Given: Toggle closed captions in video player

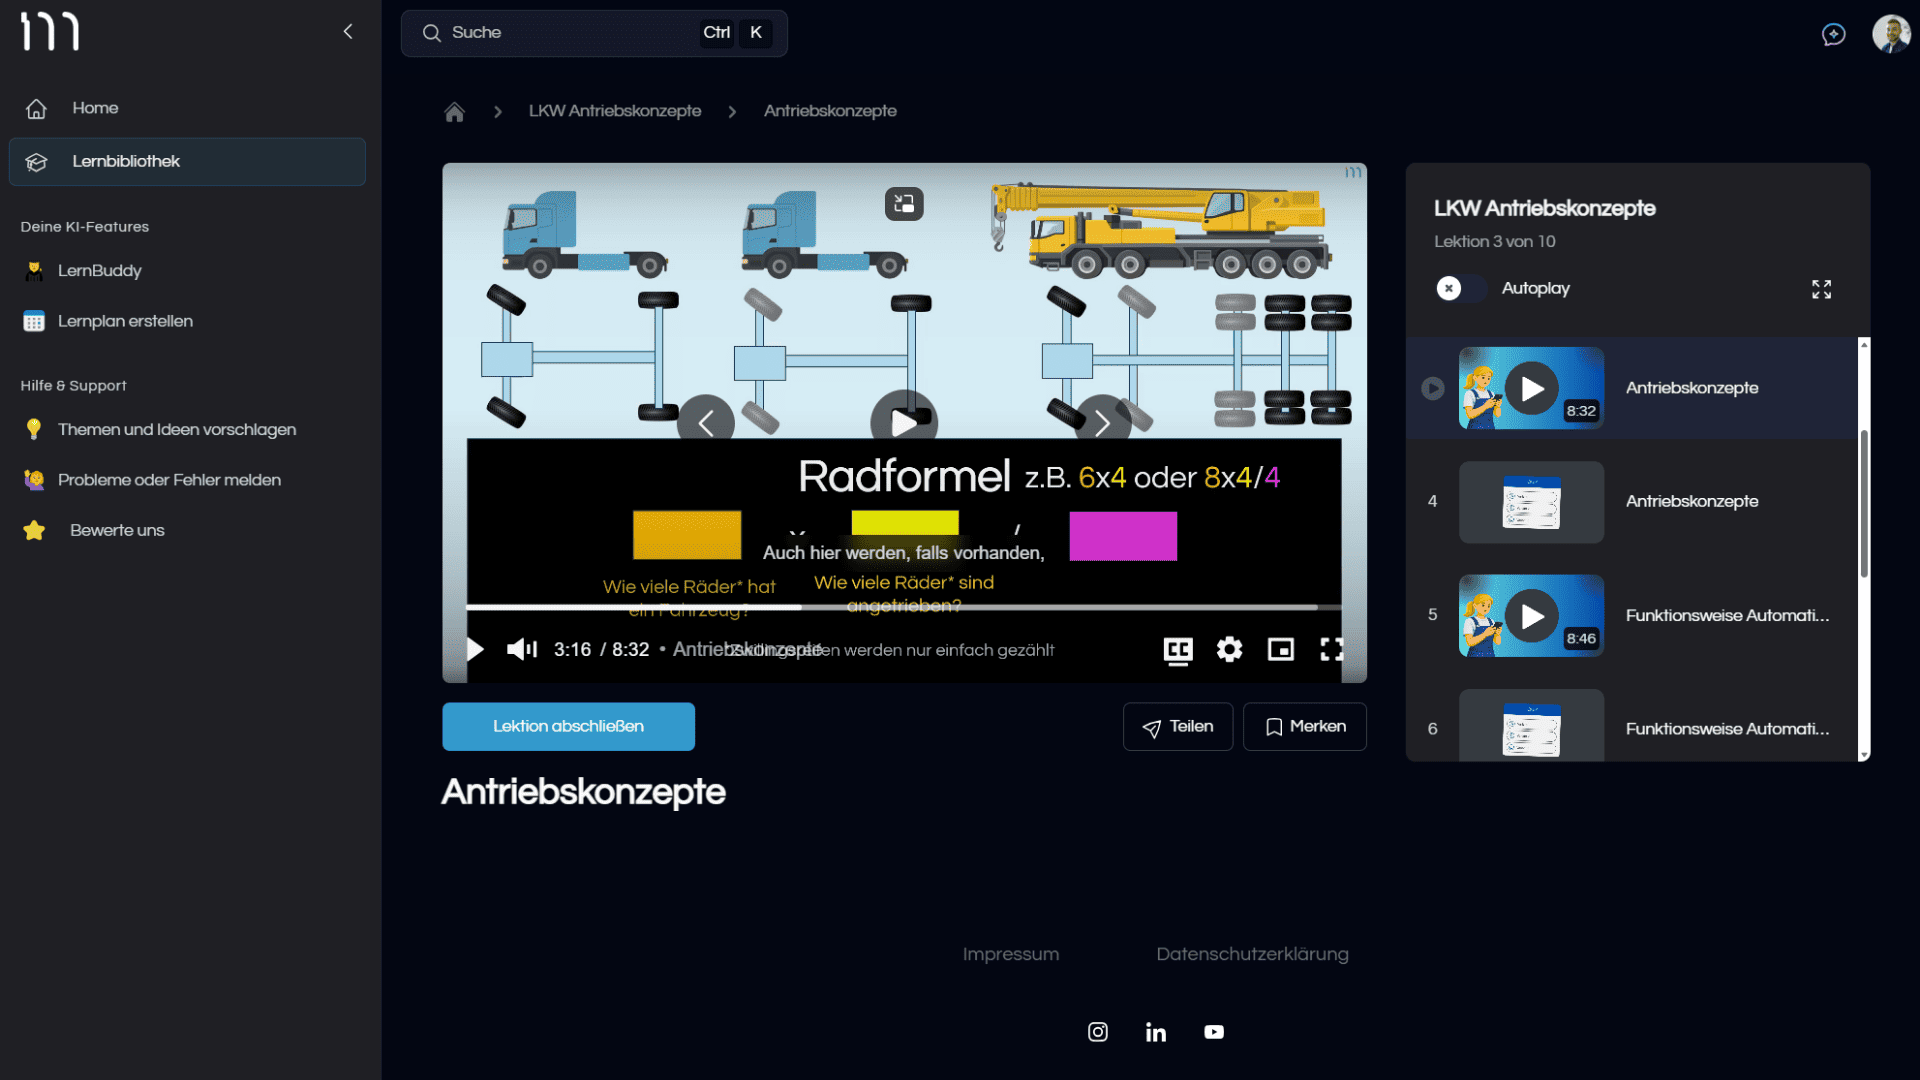Looking at the screenshot, I should (1178, 650).
